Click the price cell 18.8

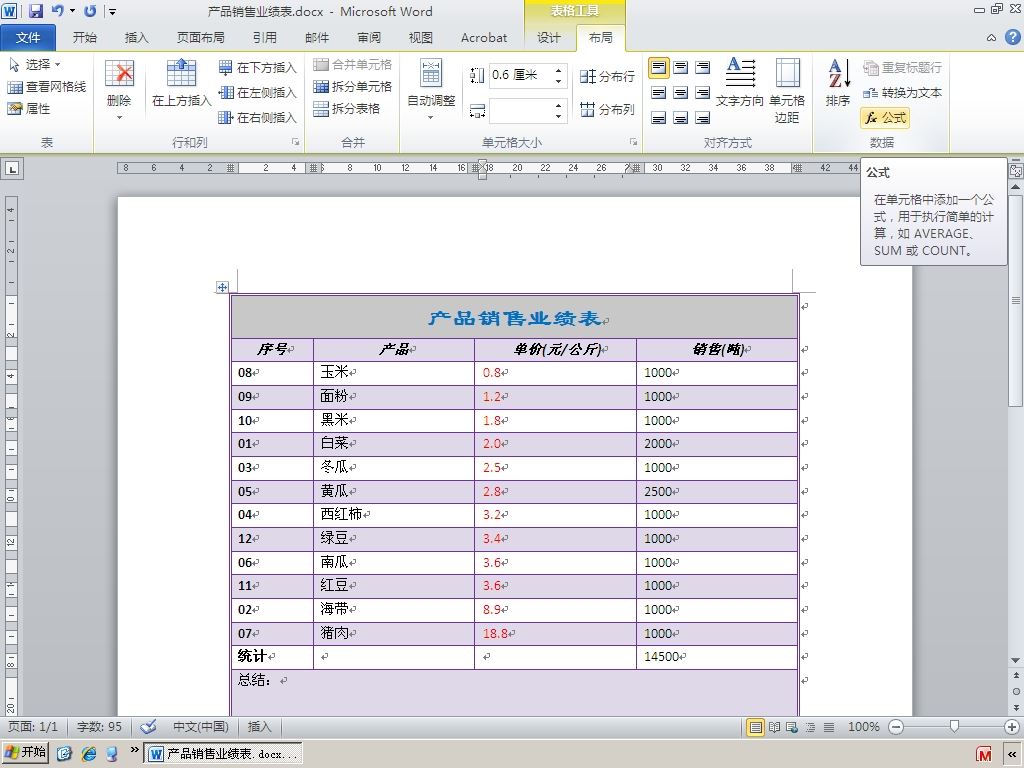pos(555,633)
